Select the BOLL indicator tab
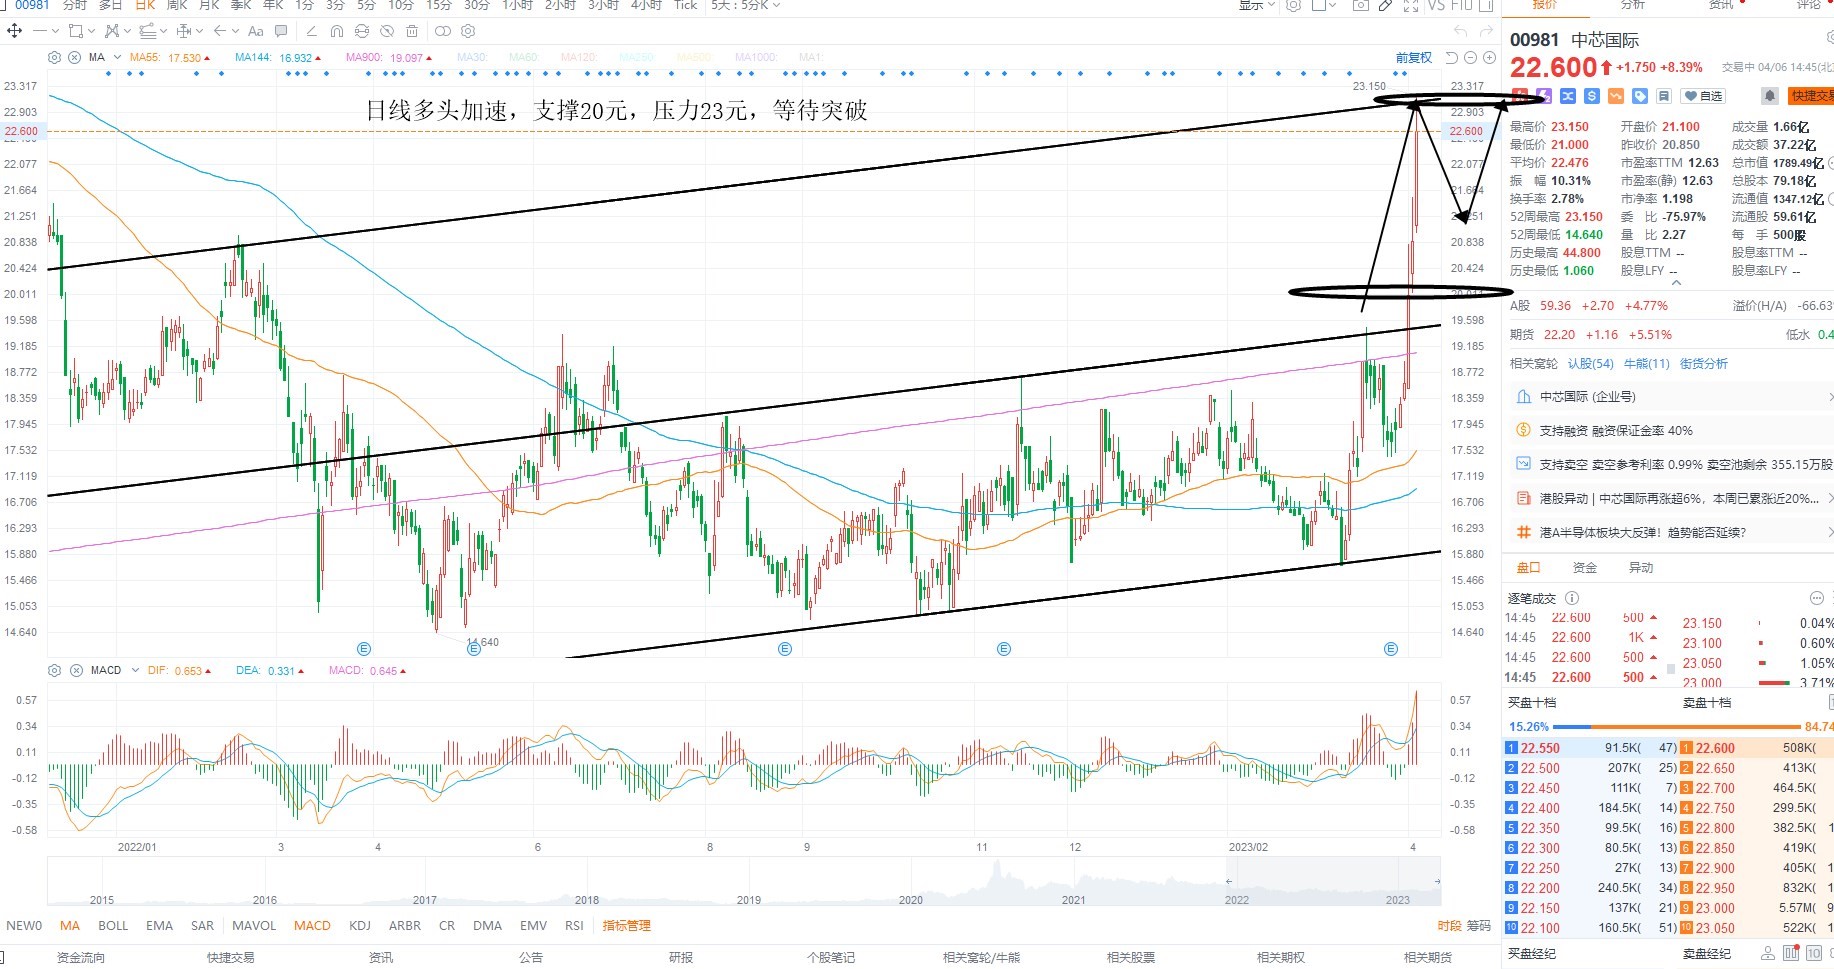The image size is (1834, 969). [x=113, y=925]
